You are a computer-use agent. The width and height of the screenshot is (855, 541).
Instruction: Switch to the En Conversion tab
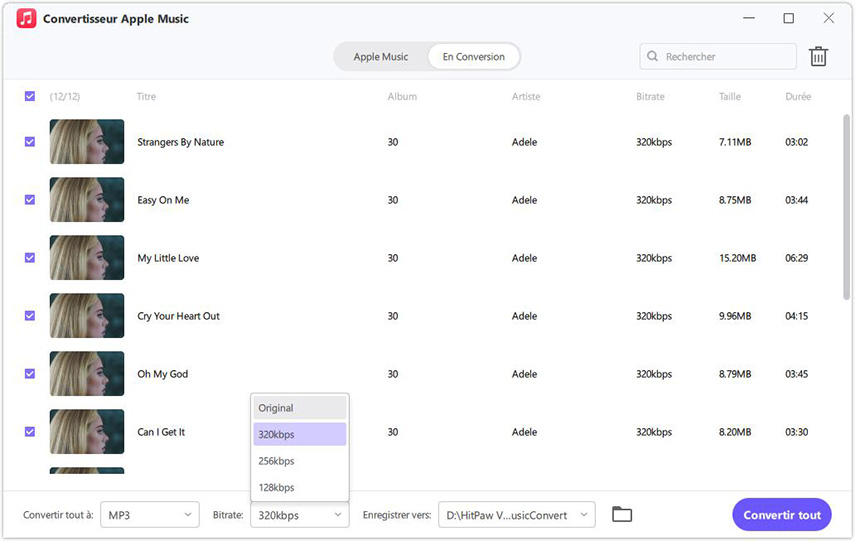(473, 57)
